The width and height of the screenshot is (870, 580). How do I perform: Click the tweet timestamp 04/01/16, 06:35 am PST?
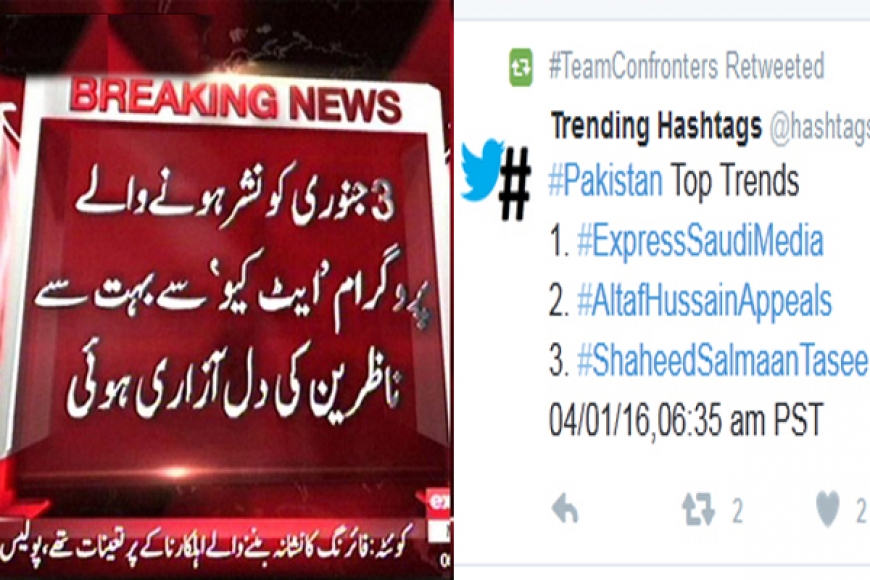click(686, 420)
